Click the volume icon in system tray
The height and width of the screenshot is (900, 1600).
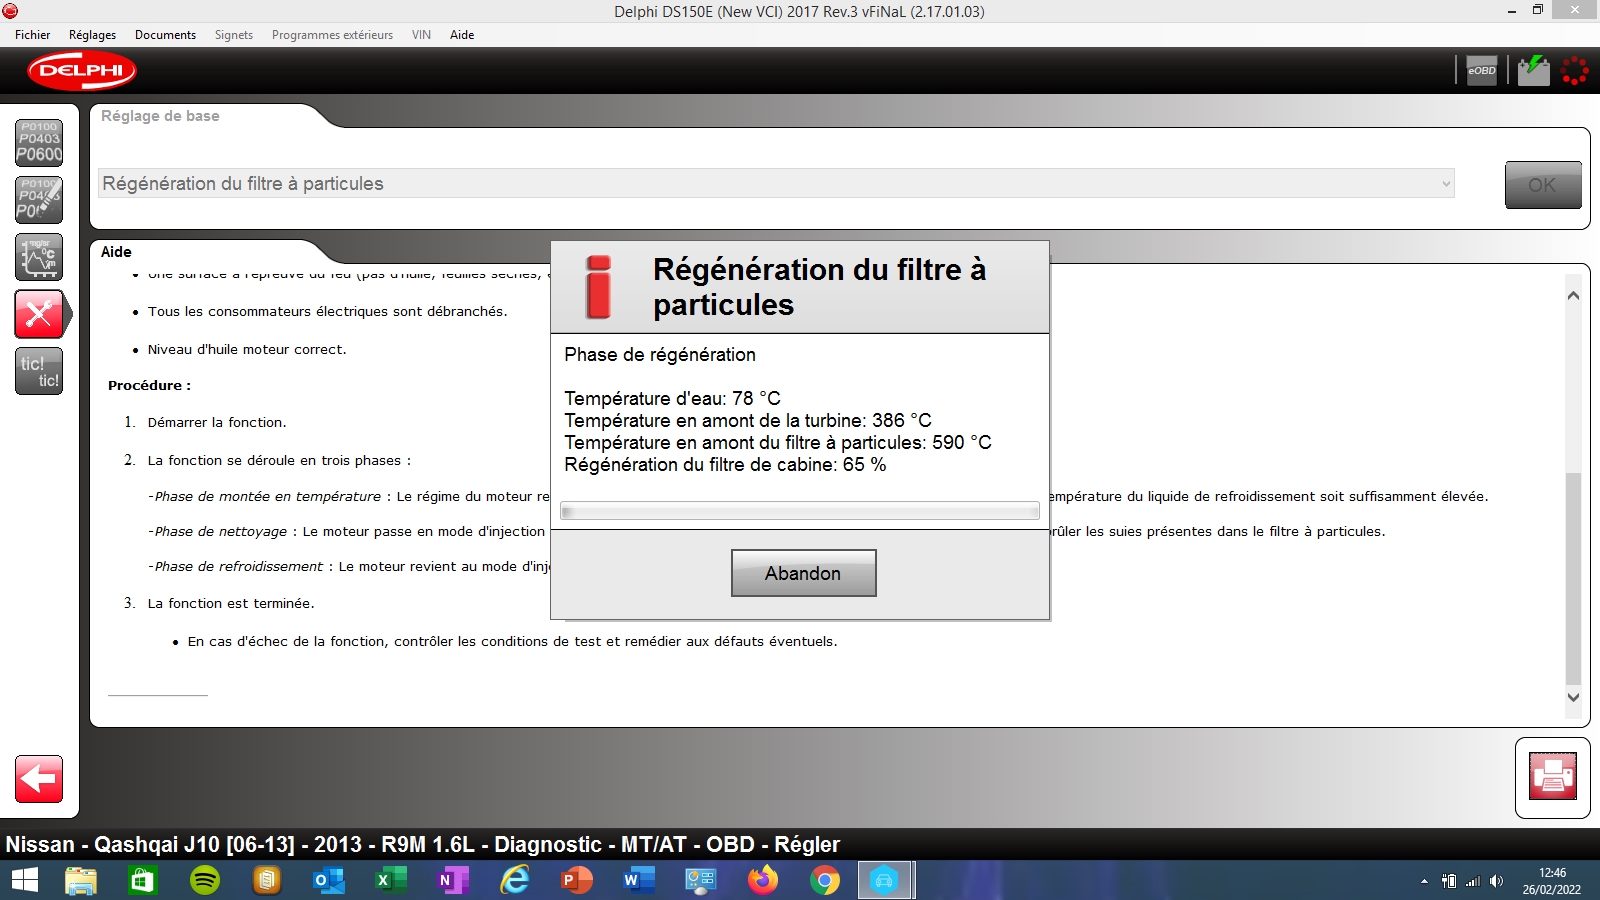(x=1496, y=881)
